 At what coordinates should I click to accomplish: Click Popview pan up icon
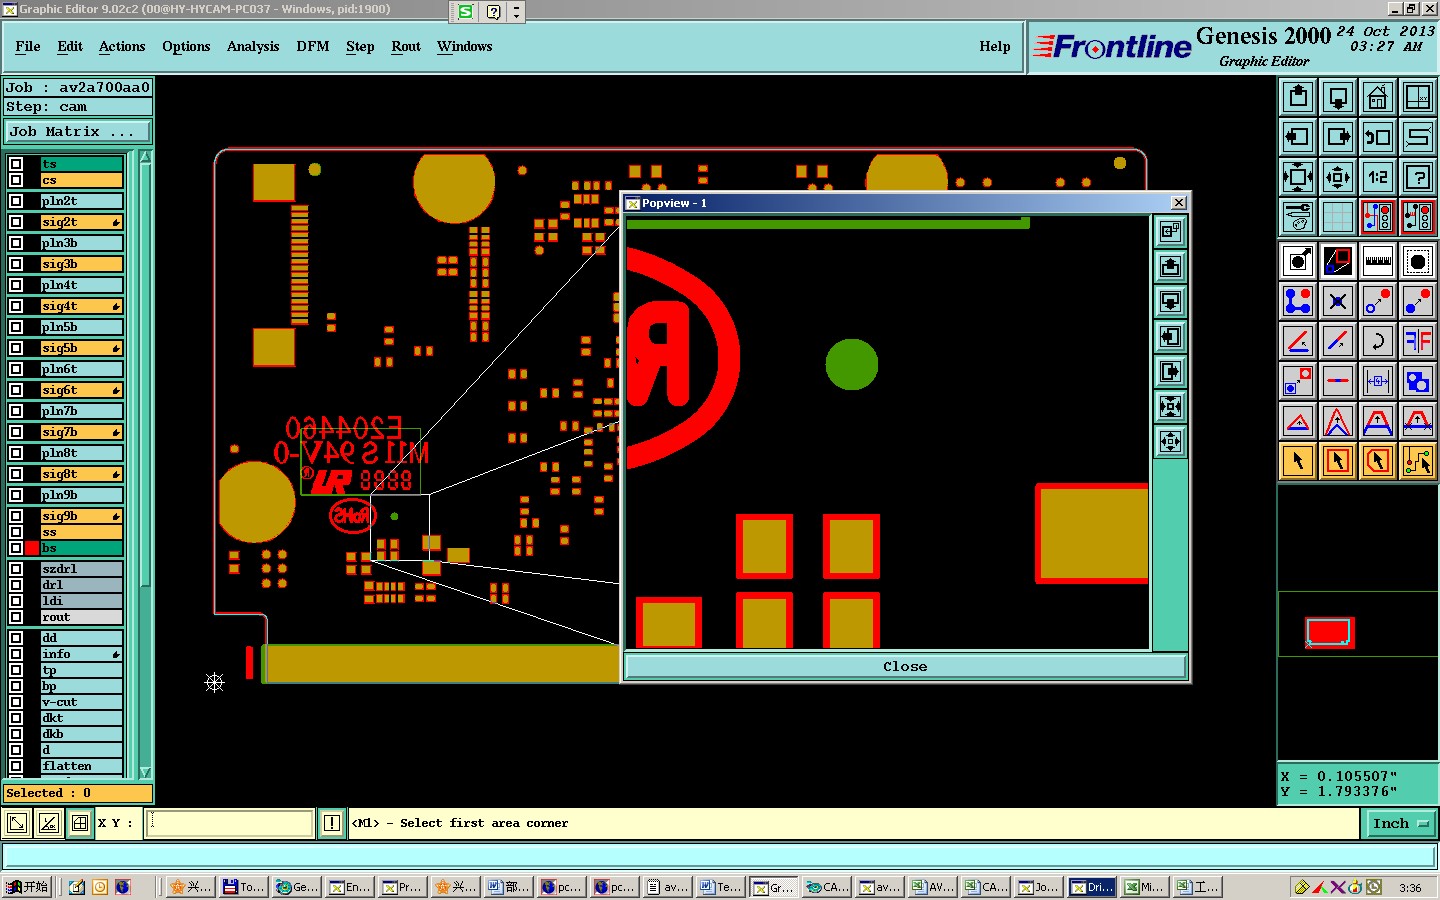point(1170,267)
